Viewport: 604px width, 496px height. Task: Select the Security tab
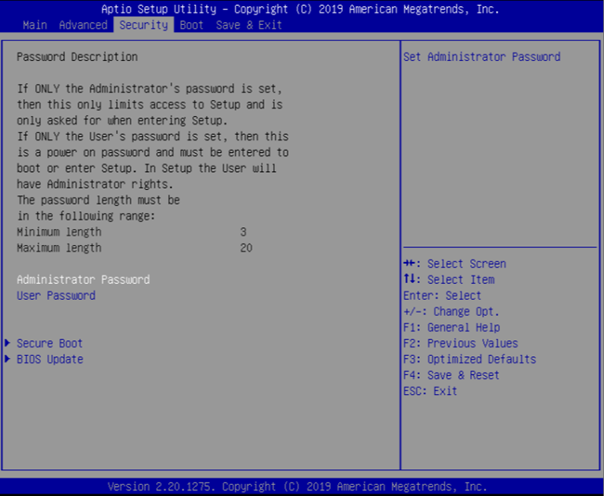[x=143, y=24]
